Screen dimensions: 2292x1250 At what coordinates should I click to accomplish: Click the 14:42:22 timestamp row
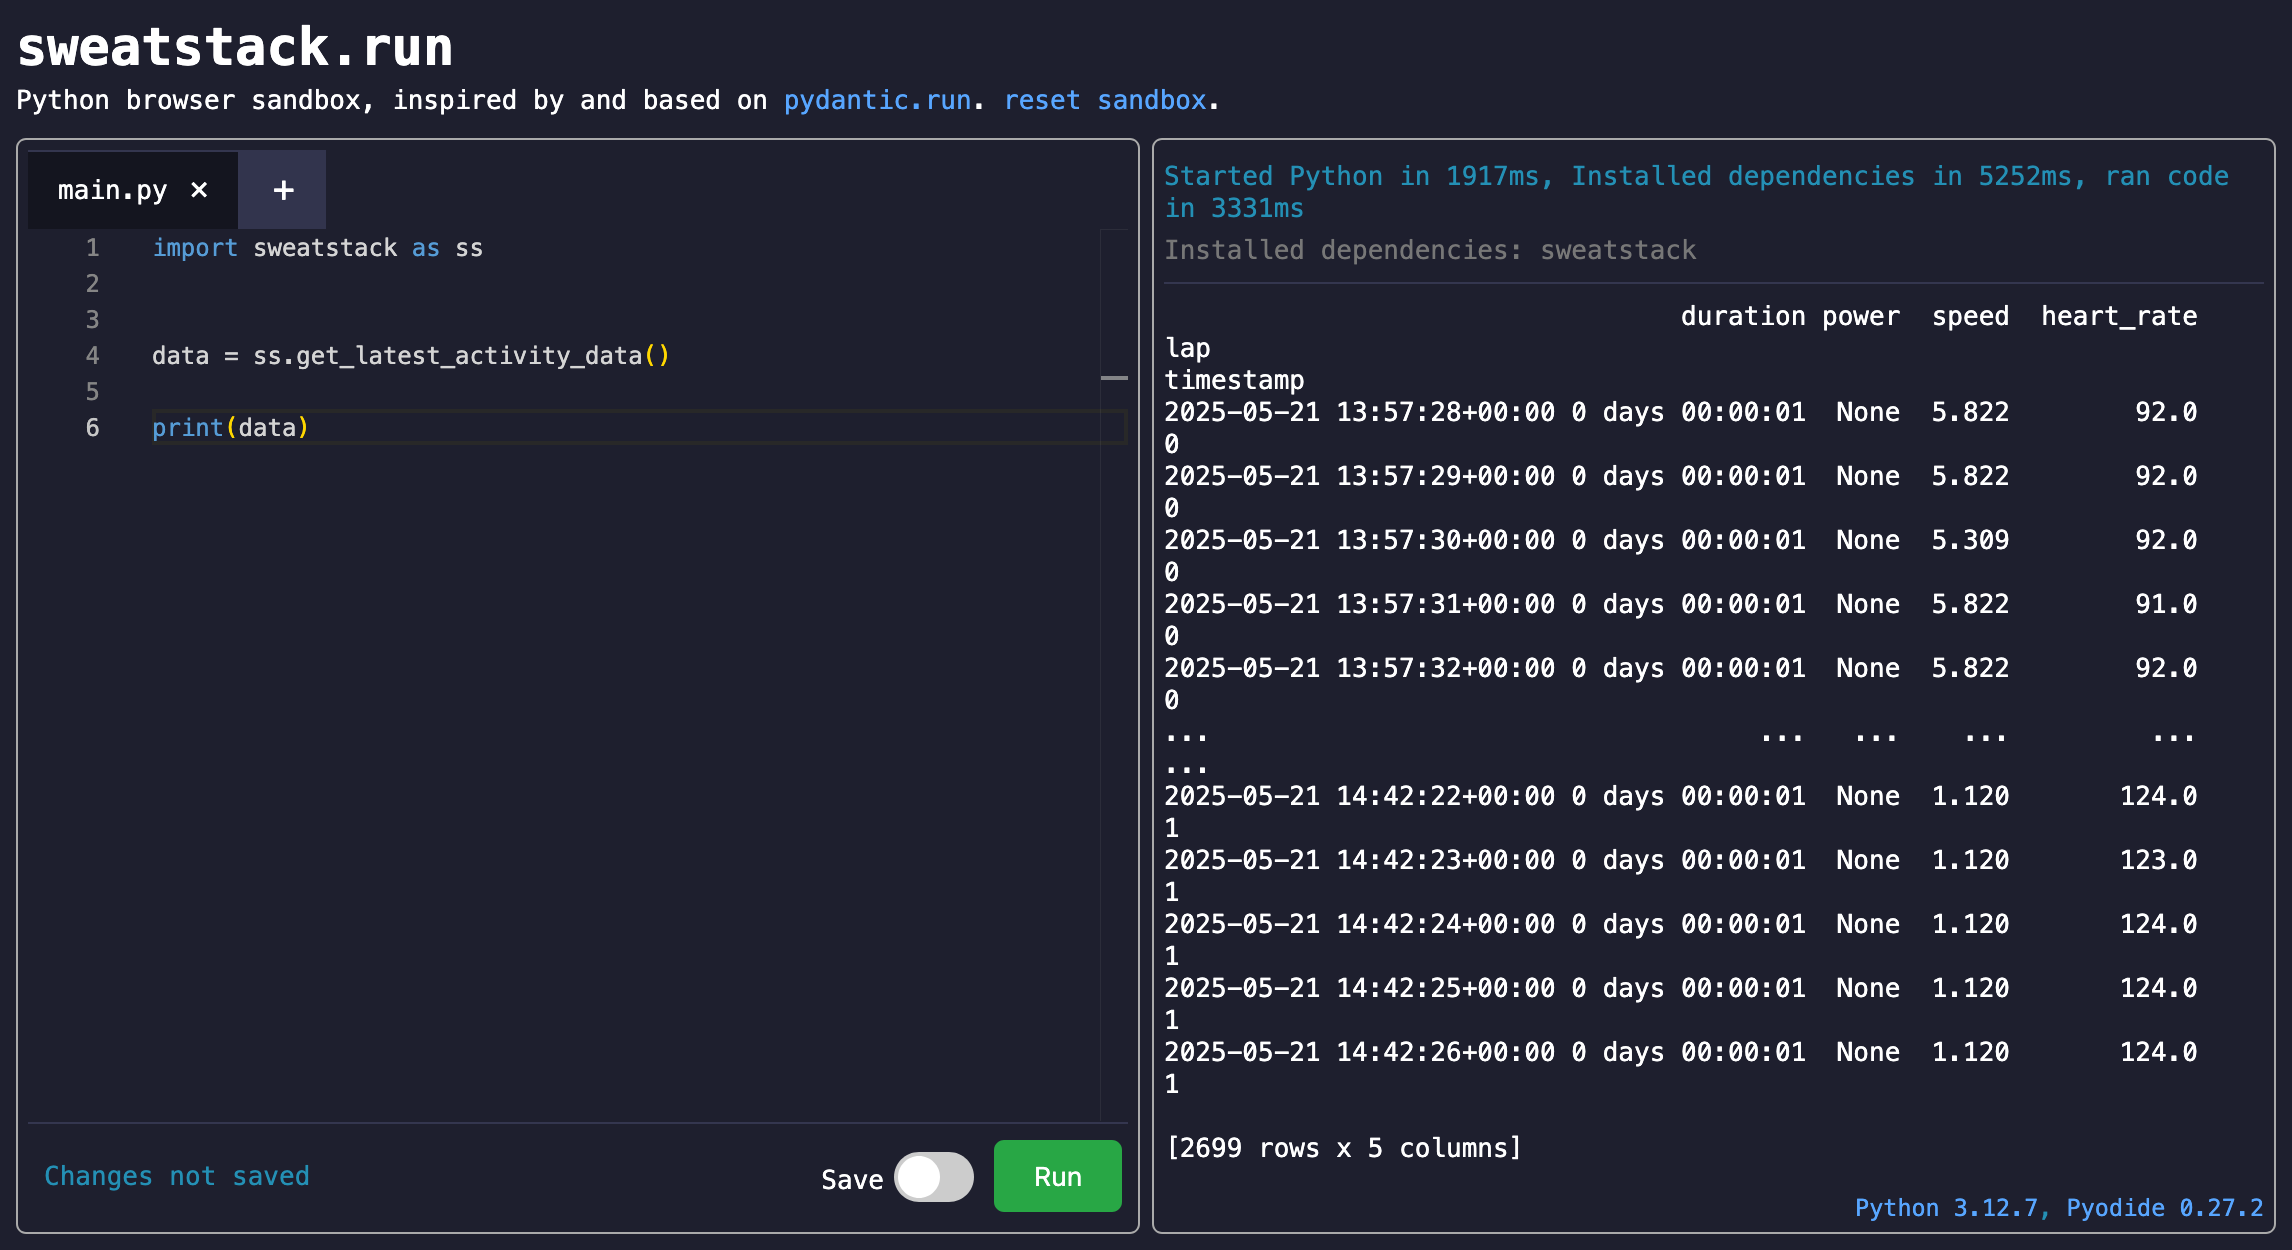coord(1681,796)
